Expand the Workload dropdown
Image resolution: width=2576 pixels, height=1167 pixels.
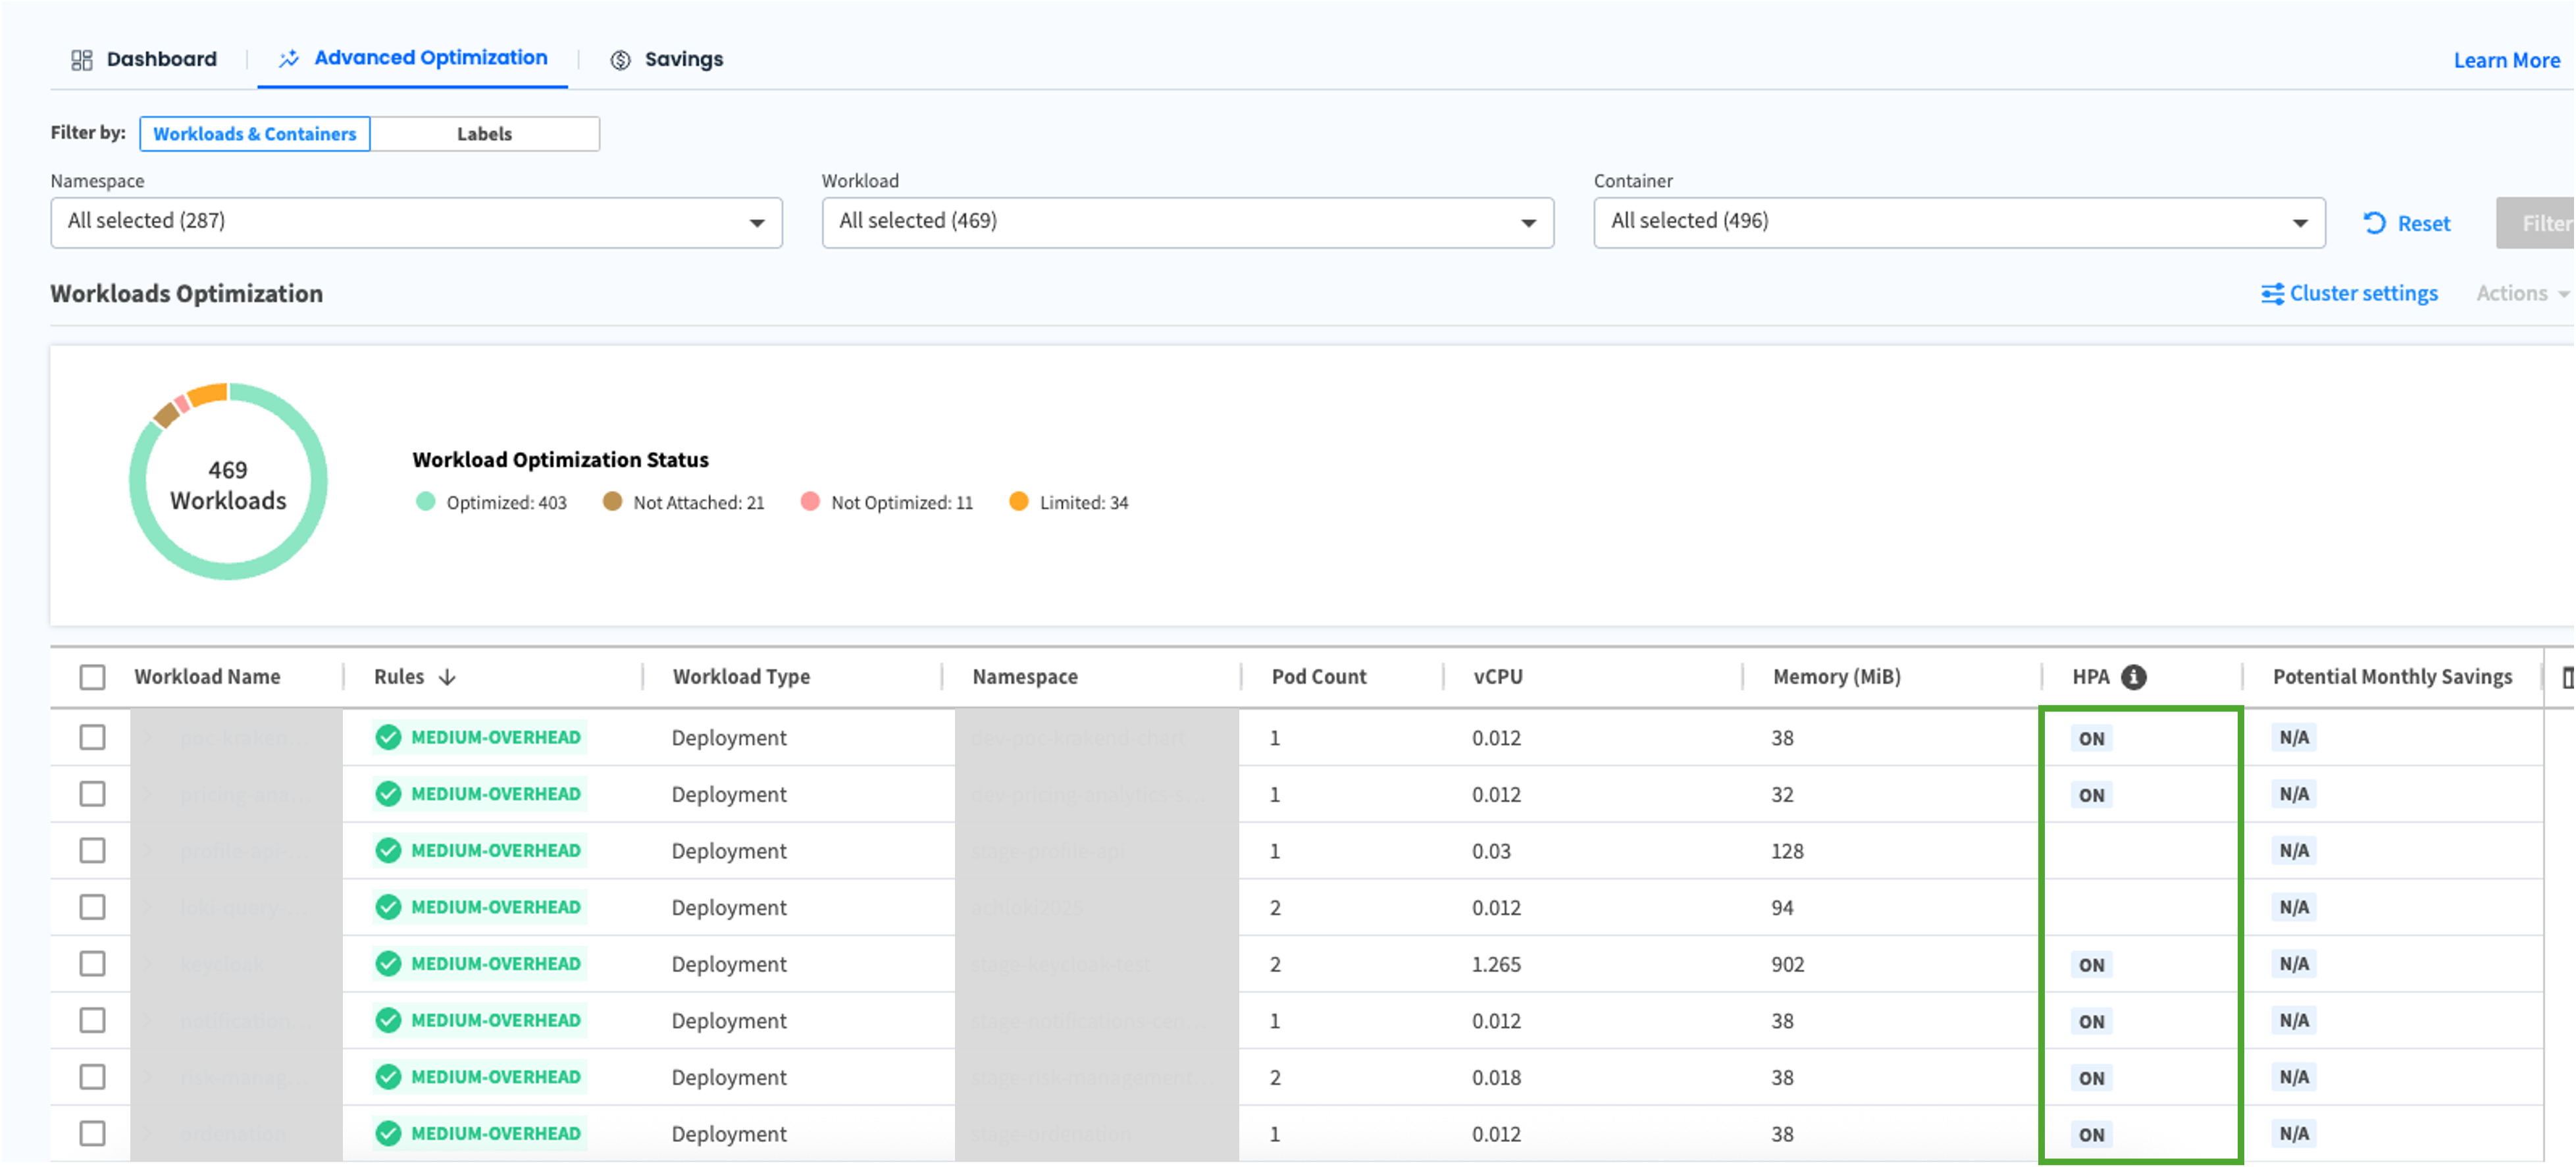coord(1187,222)
